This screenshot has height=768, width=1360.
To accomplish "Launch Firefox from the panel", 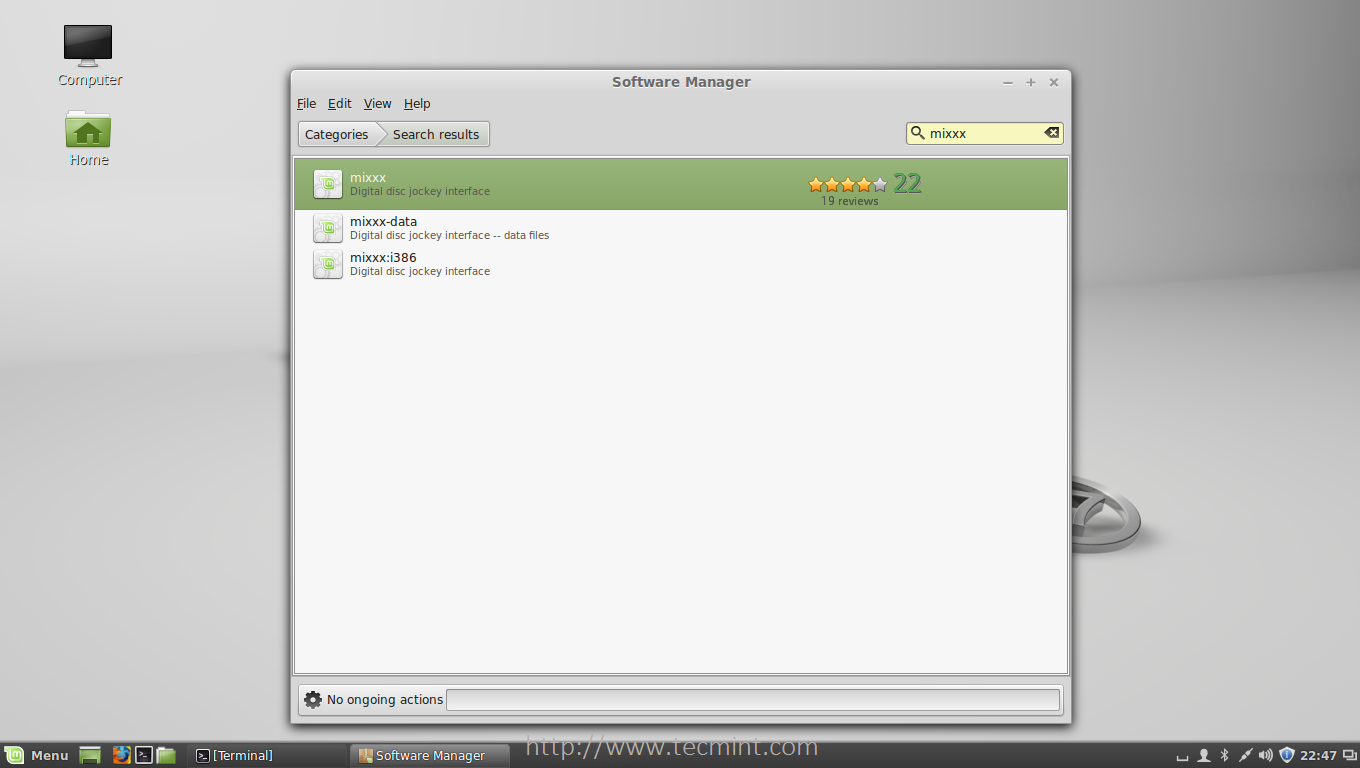I will coord(121,755).
